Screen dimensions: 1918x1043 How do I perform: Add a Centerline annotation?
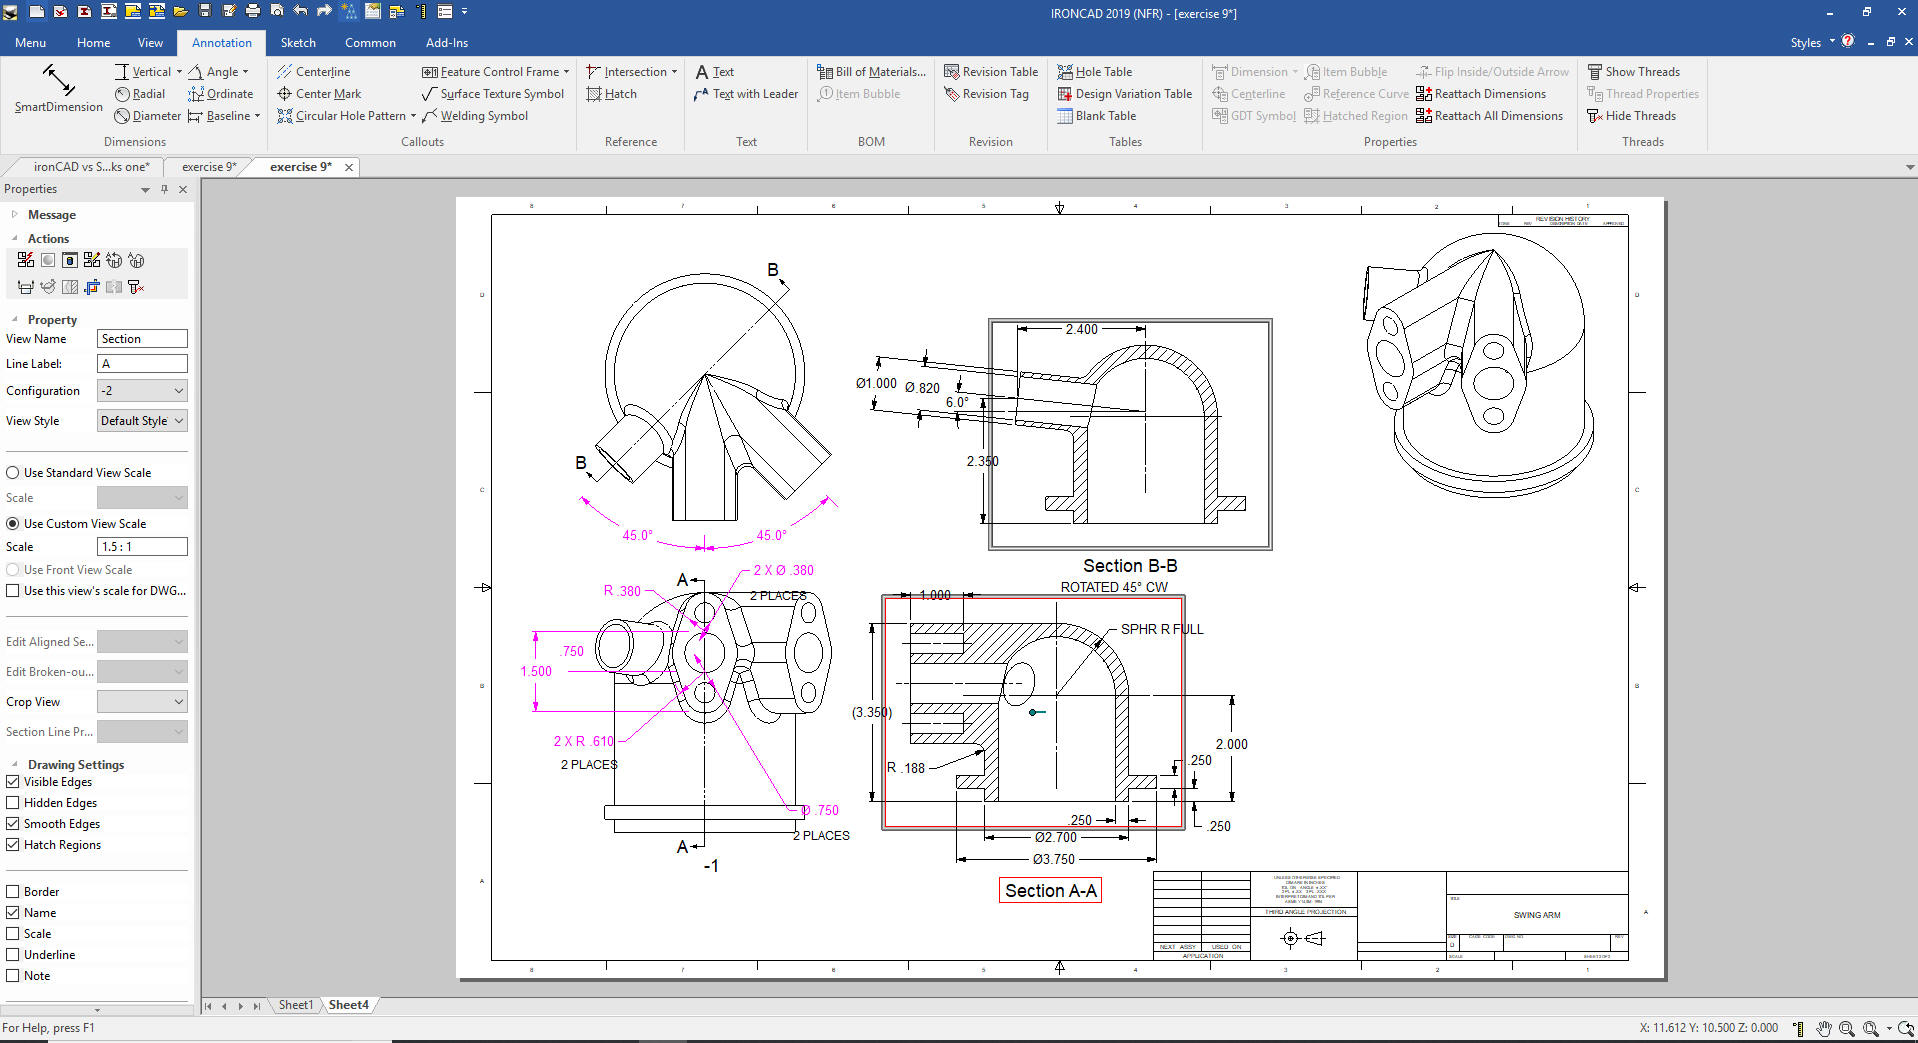tap(313, 72)
